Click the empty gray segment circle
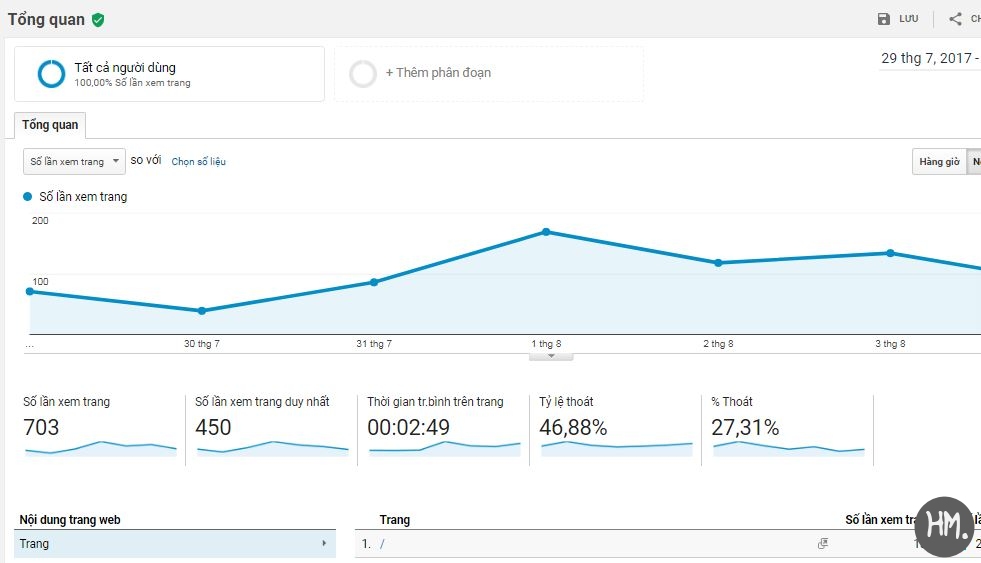981x563 pixels. coord(363,74)
